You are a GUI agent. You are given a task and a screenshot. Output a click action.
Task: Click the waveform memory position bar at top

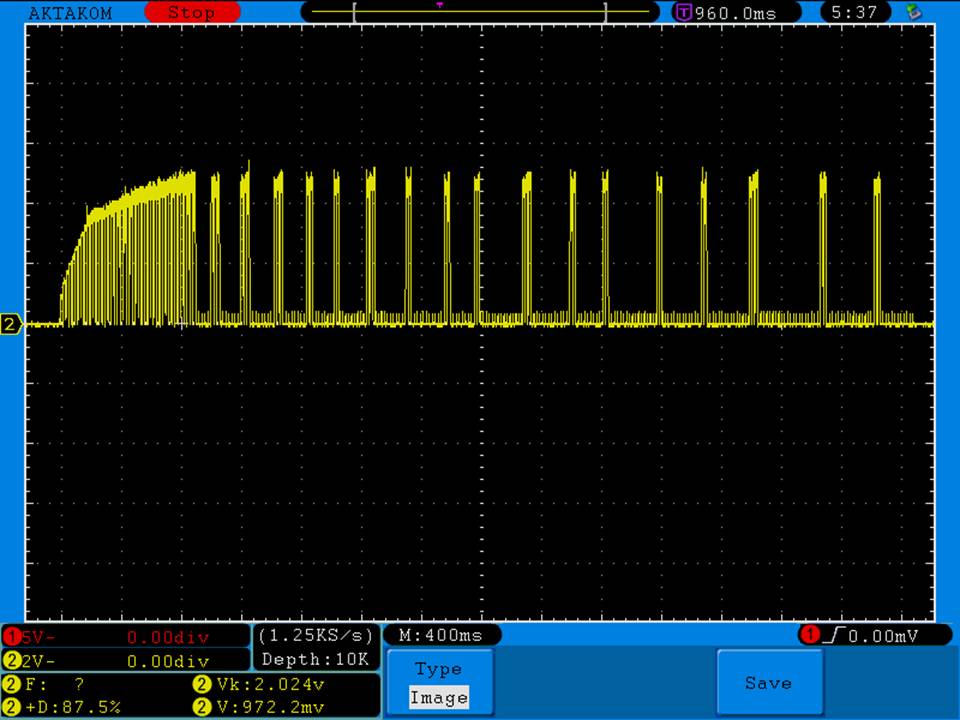(x=480, y=12)
